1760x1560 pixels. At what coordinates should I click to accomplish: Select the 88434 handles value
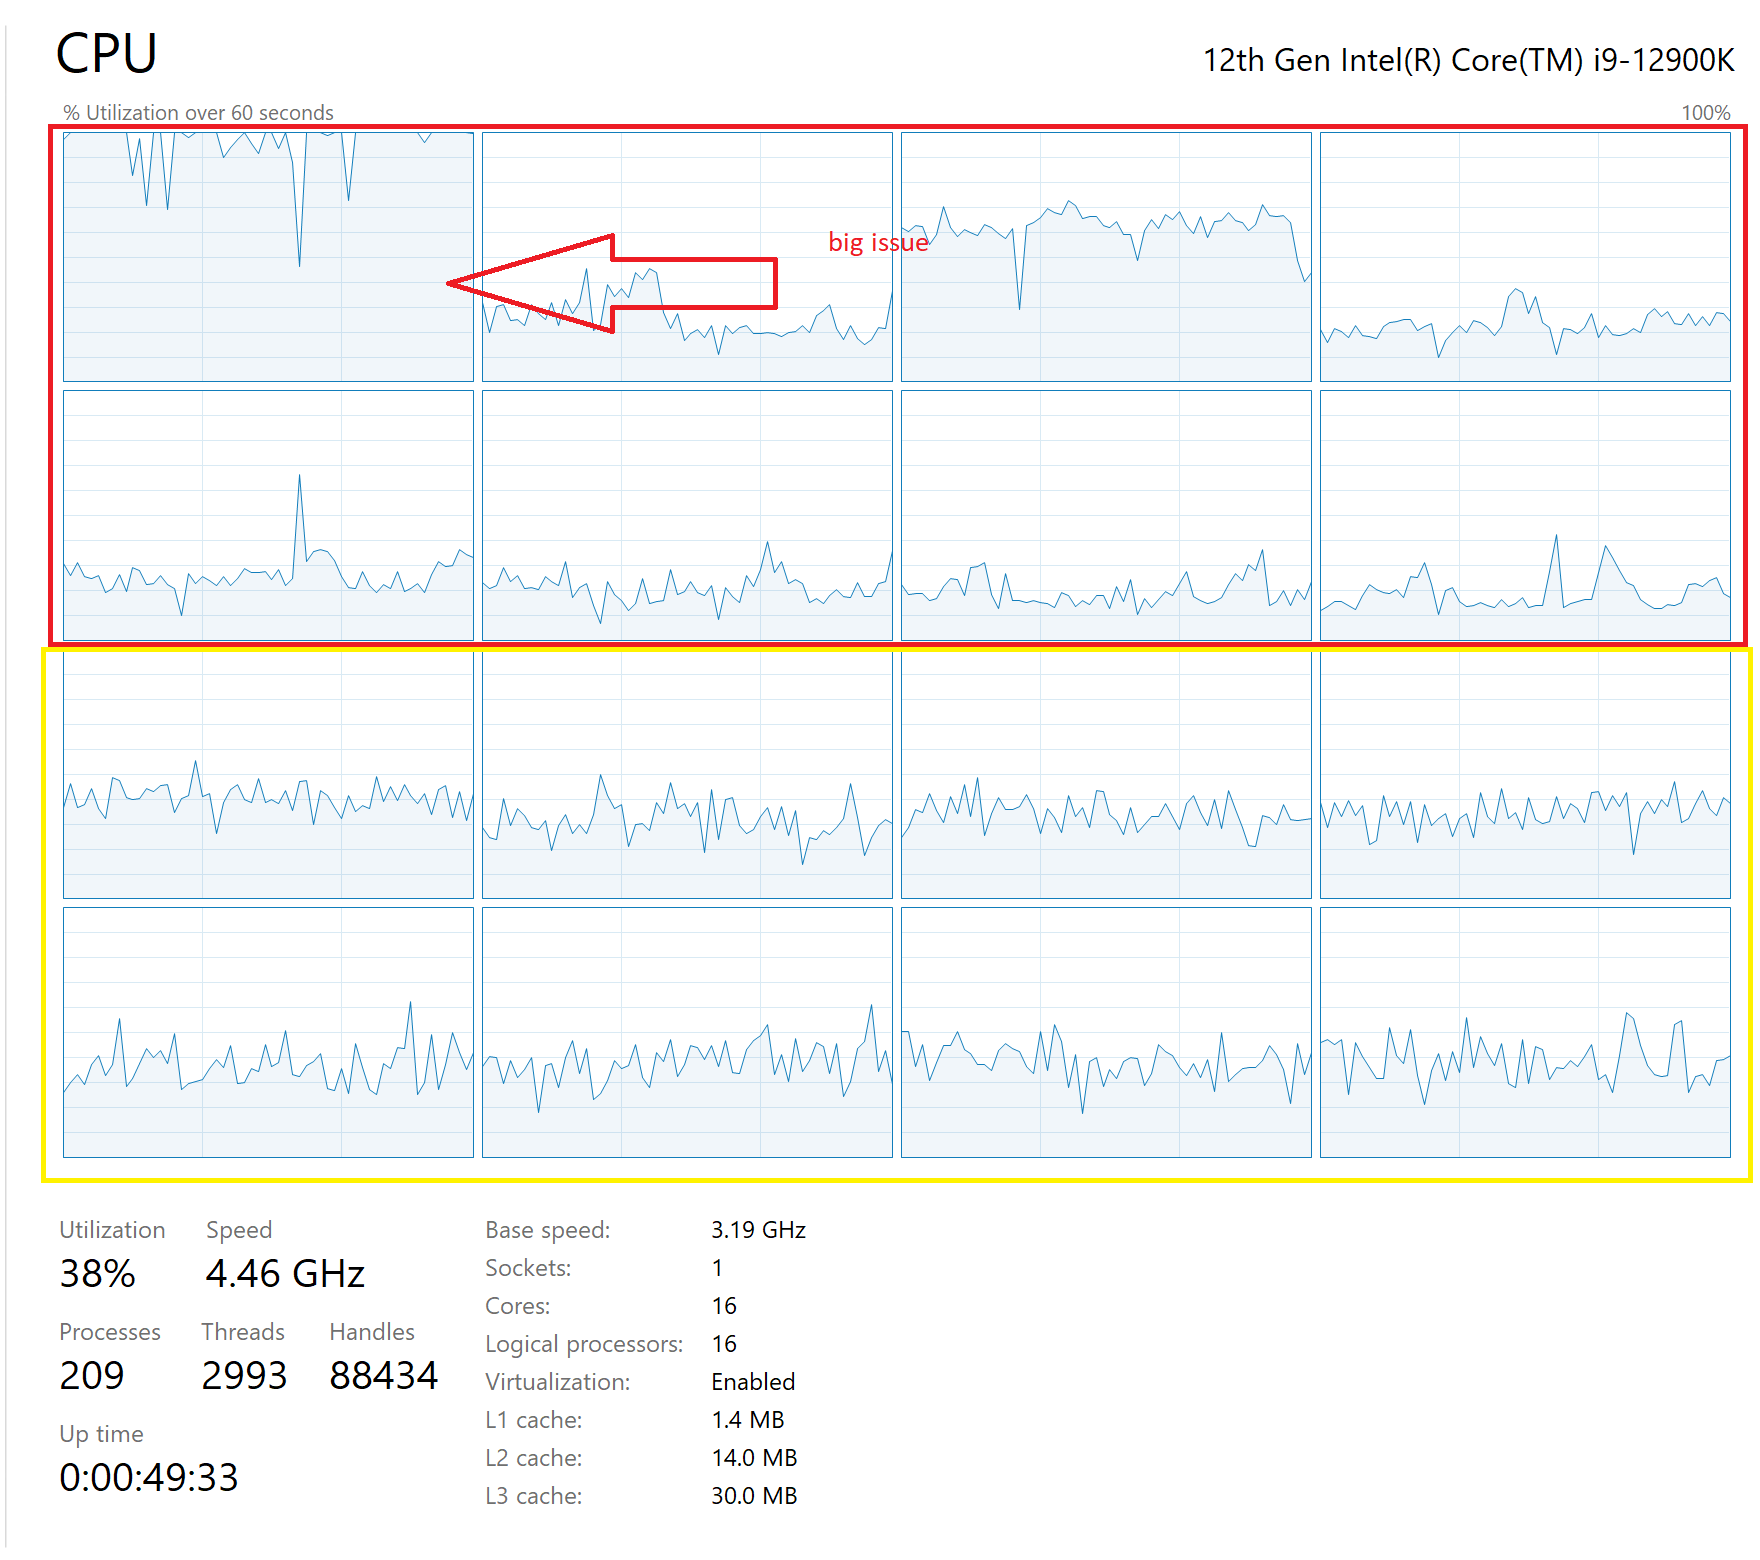(x=383, y=1376)
